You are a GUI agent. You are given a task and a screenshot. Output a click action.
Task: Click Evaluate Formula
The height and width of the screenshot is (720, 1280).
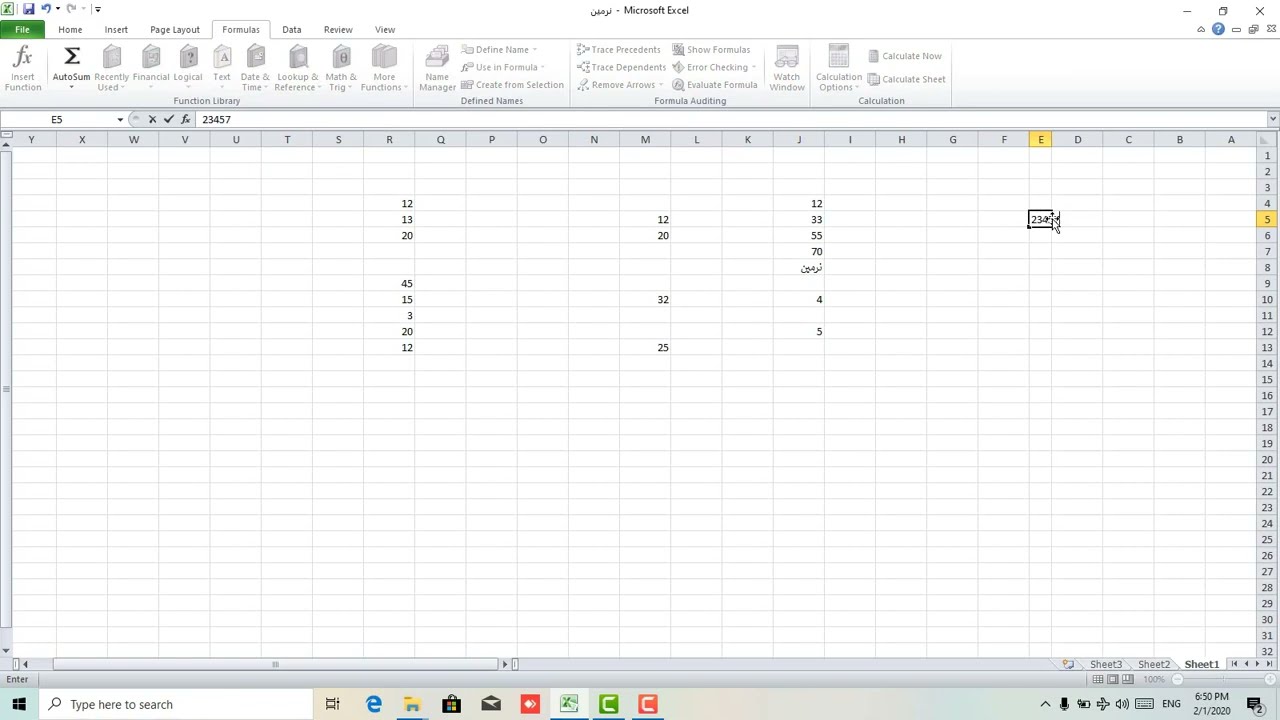tap(715, 85)
